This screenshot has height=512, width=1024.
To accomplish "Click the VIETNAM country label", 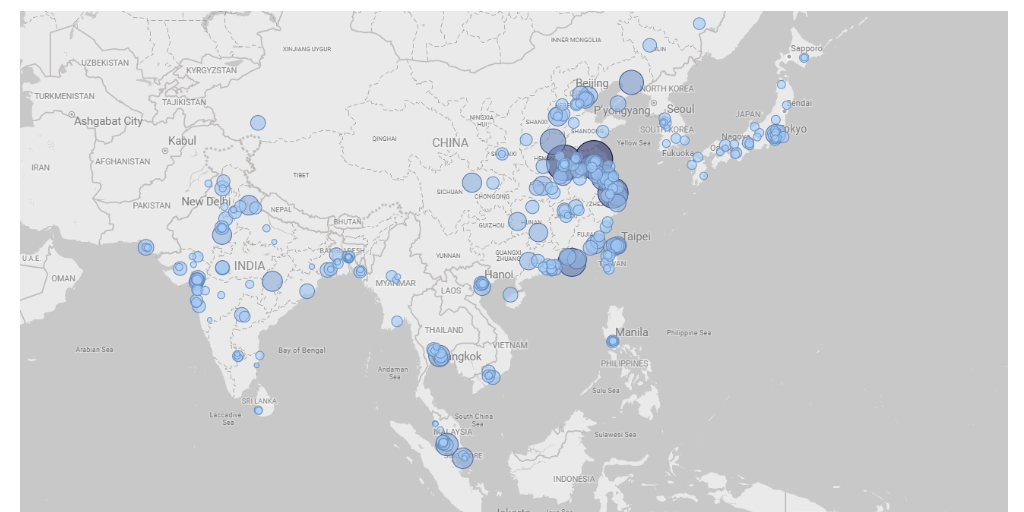I will point(510,345).
